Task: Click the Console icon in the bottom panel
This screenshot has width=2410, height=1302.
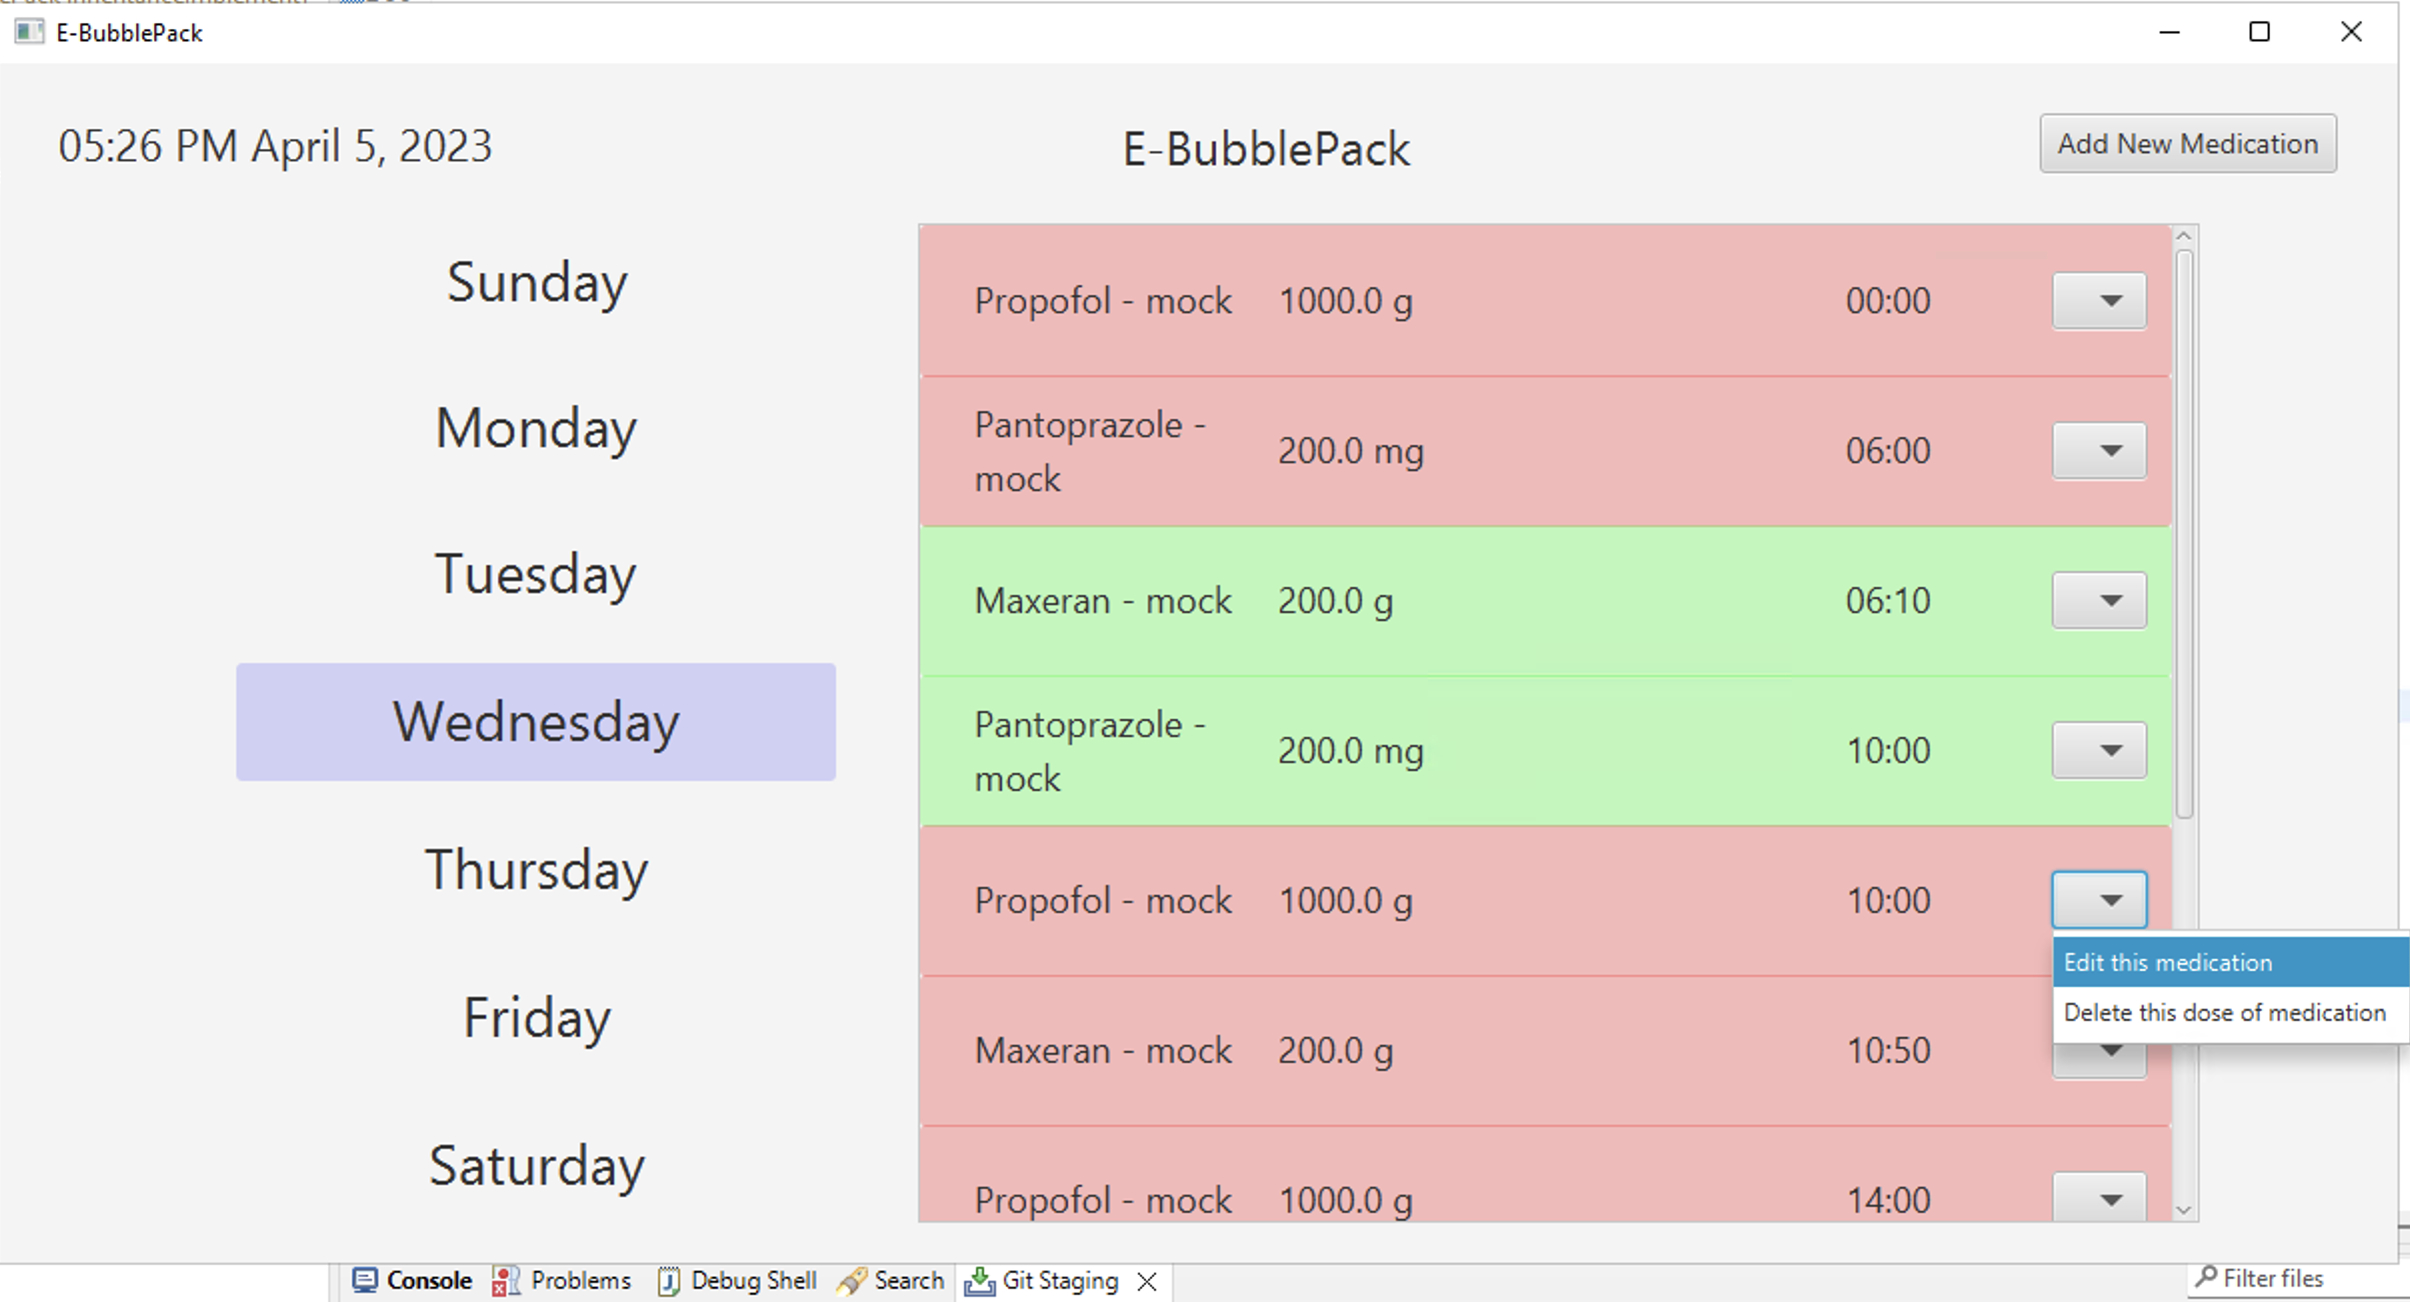Action: click(363, 1281)
